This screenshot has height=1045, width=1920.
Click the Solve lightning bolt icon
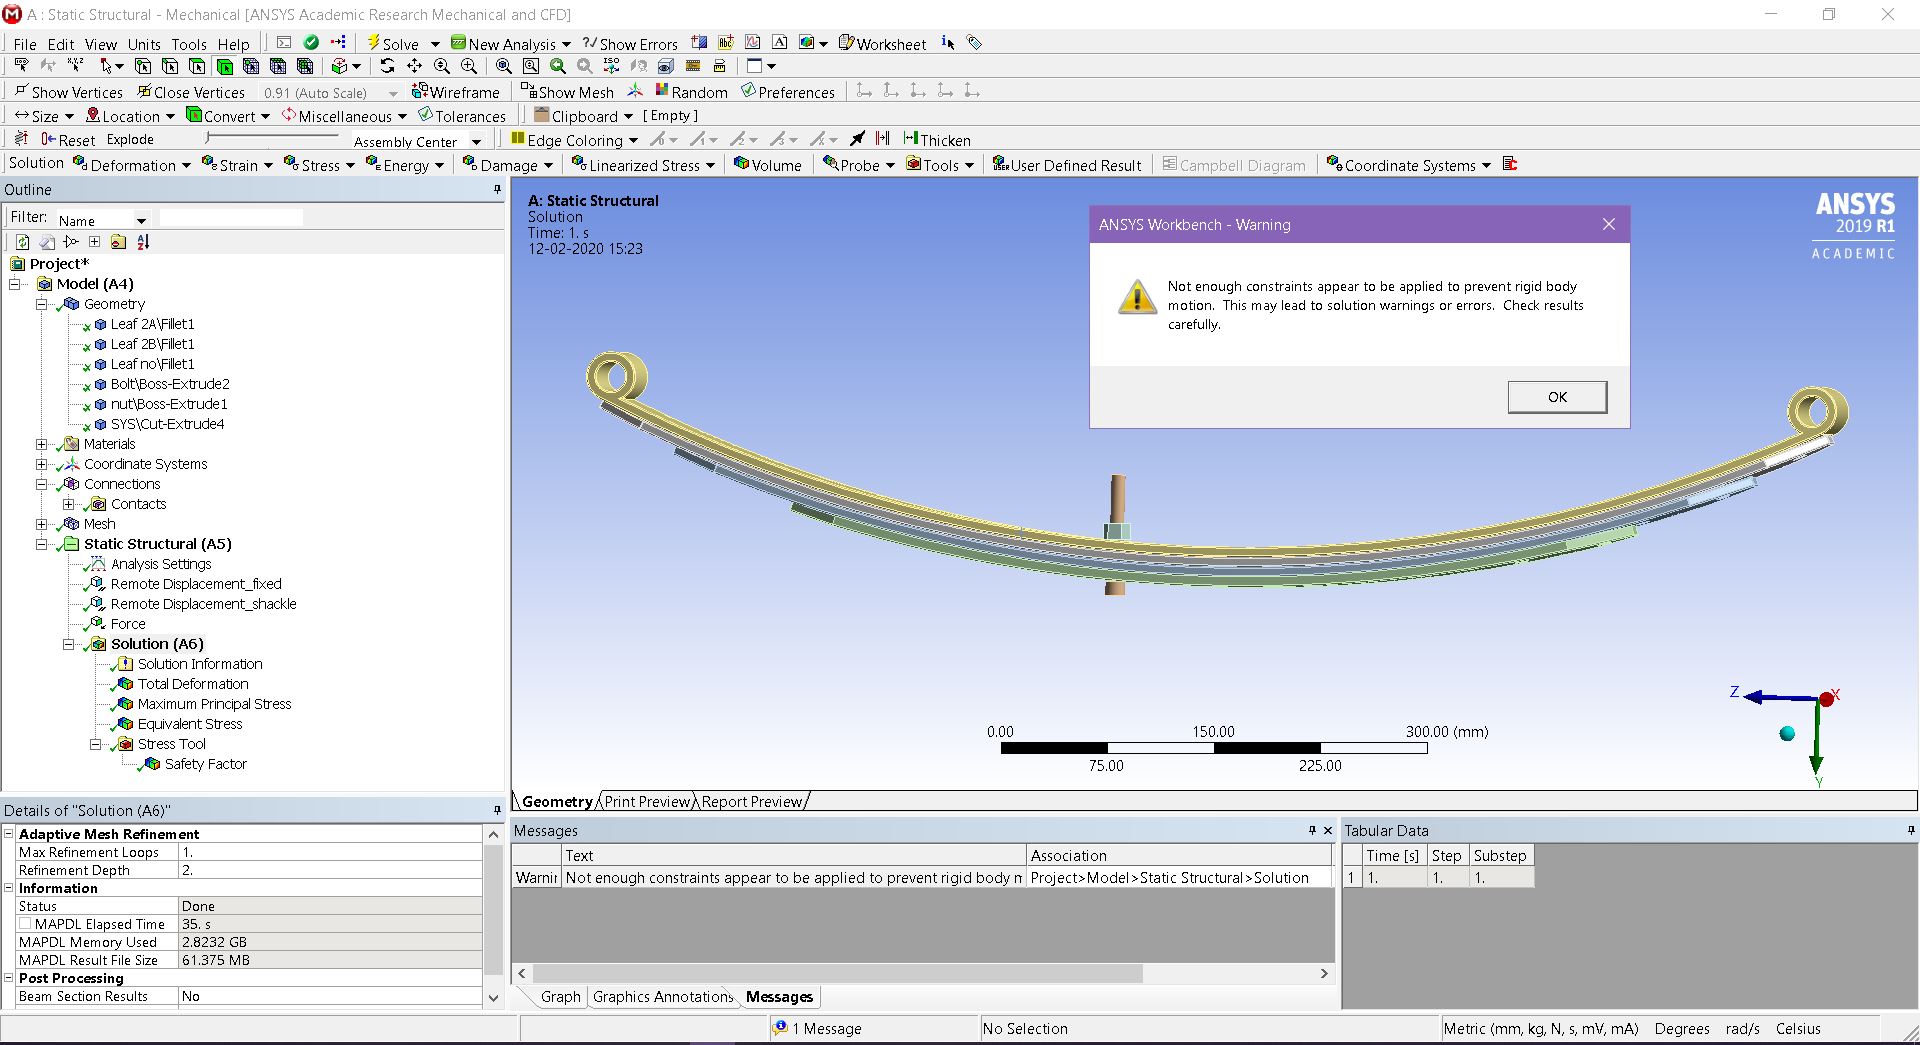(x=373, y=43)
